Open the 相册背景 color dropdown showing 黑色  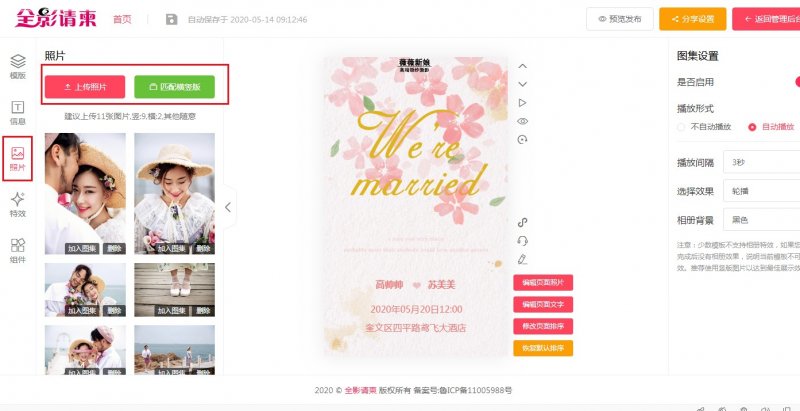[761, 220]
